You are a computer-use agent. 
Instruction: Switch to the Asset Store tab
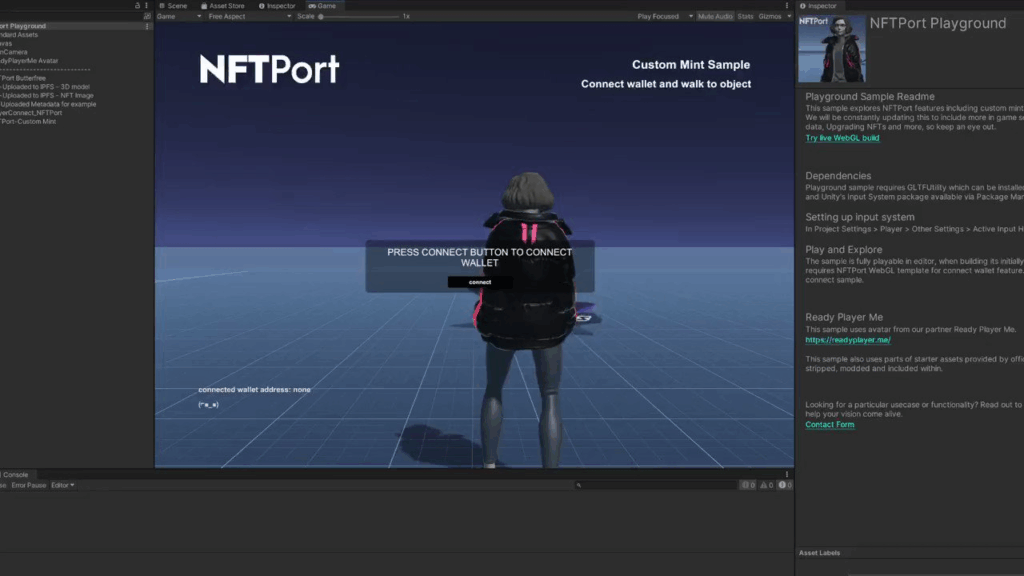223,6
